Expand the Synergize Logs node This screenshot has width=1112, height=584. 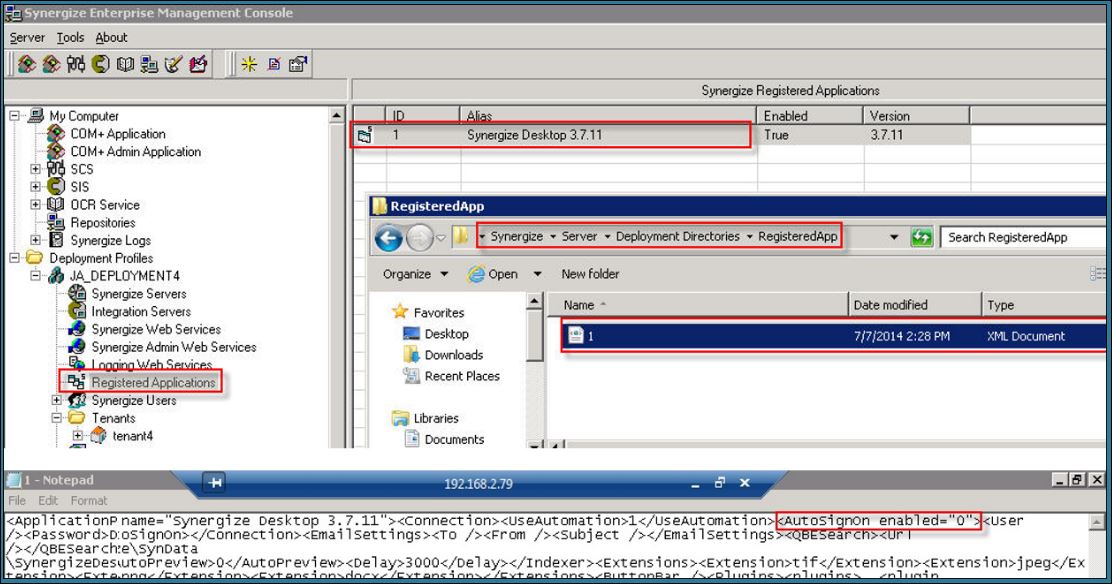click(x=35, y=240)
